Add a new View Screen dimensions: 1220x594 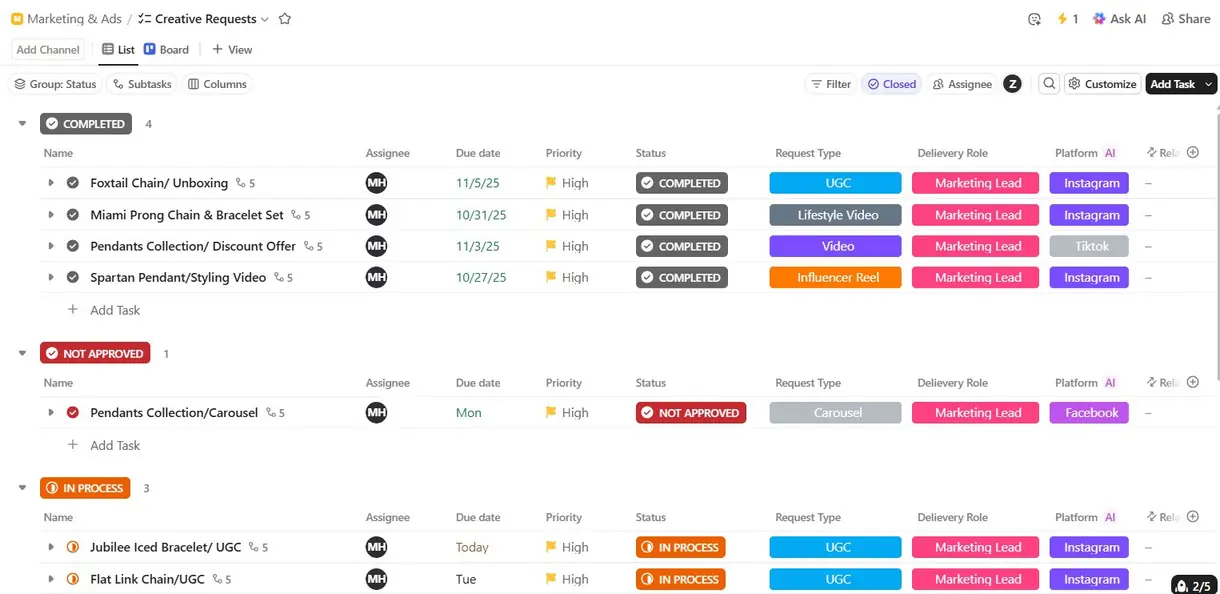232,49
